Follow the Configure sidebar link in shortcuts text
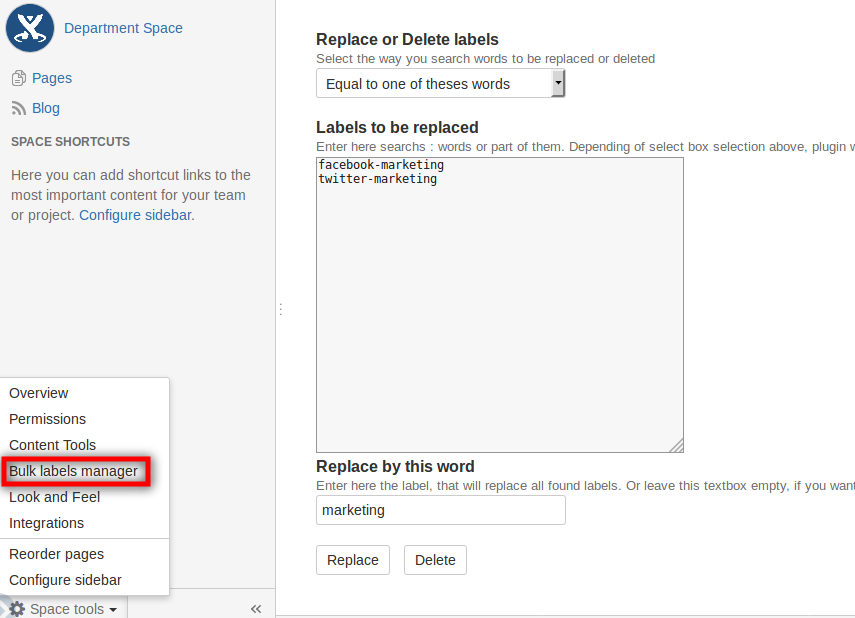 (134, 215)
